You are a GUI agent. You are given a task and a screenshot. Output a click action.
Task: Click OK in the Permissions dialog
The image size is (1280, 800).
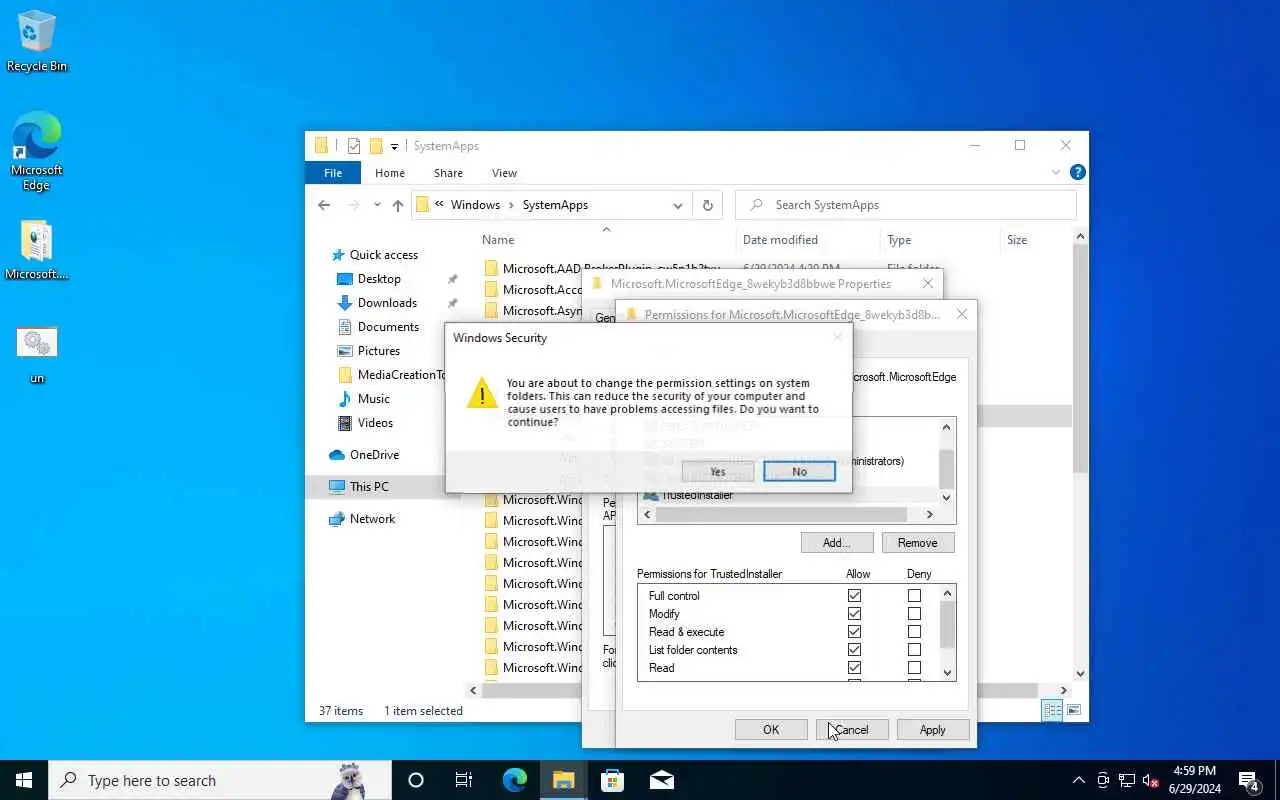(771, 730)
